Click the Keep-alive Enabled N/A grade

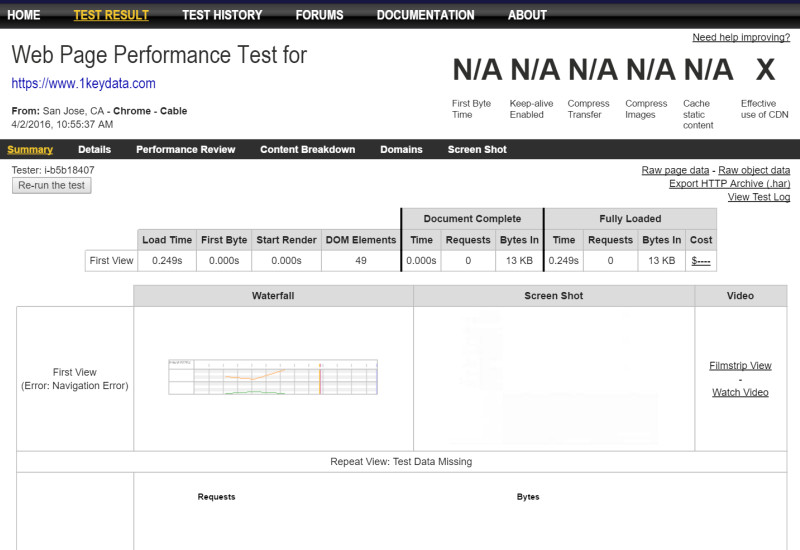pos(535,70)
